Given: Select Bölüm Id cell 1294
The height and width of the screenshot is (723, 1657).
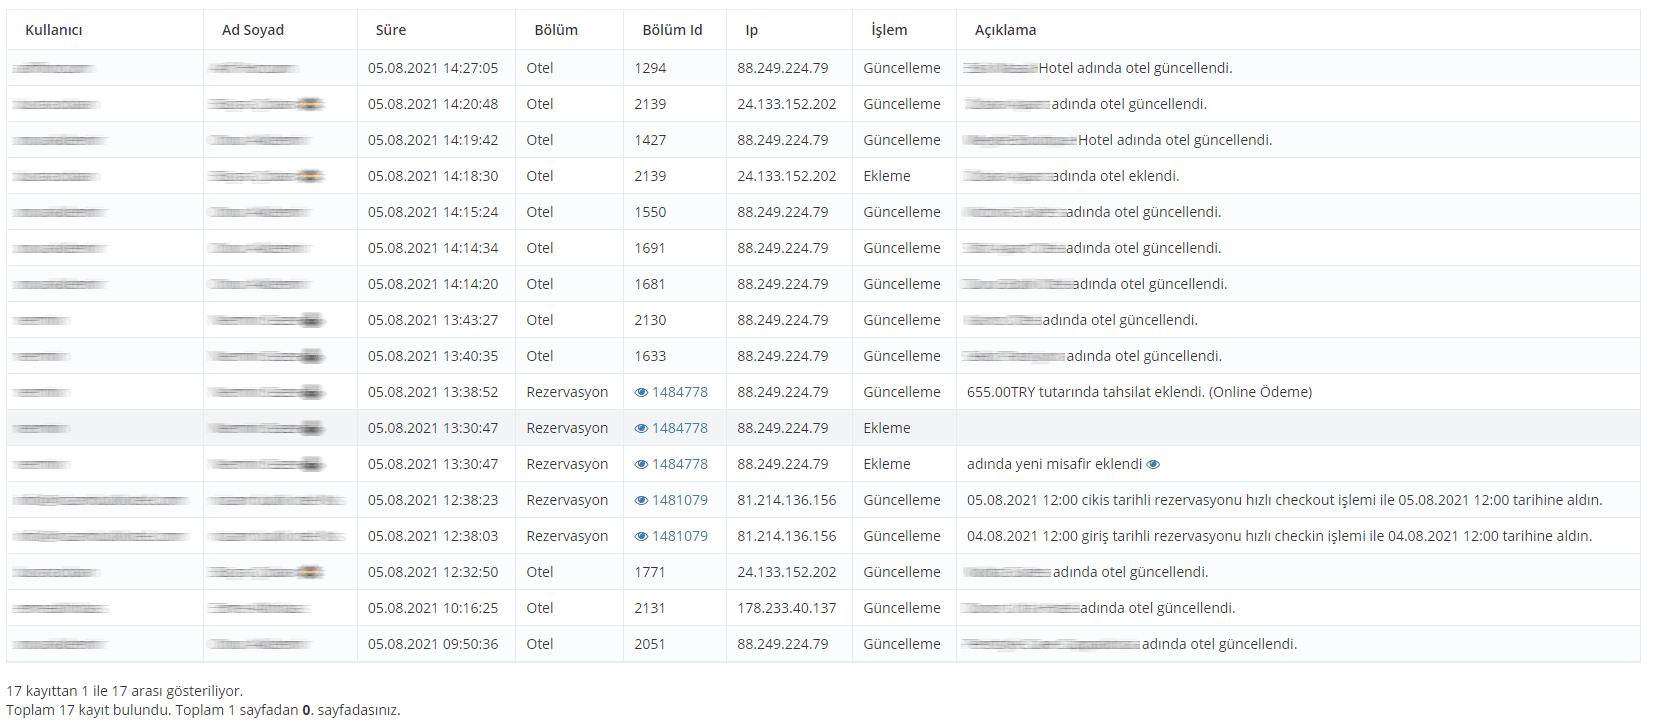Looking at the screenshot, I should (x=650, y=68).
